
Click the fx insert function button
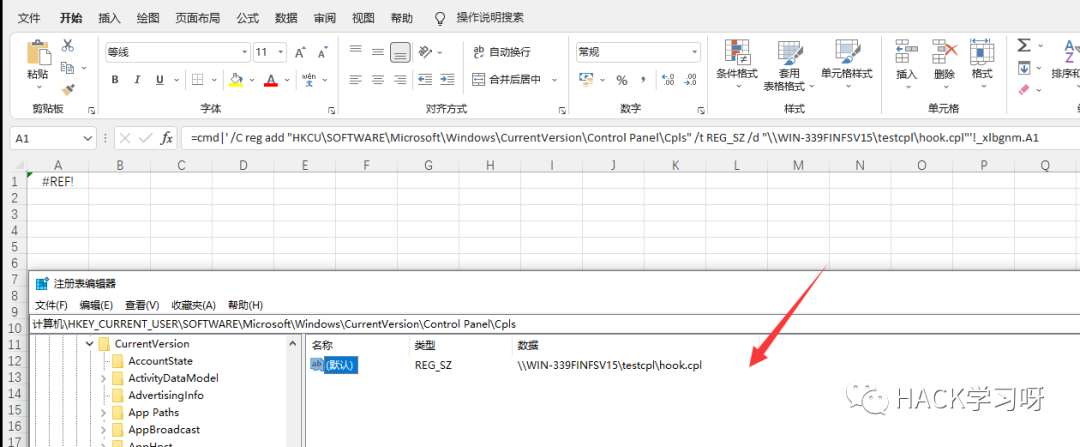click(167, 138)
